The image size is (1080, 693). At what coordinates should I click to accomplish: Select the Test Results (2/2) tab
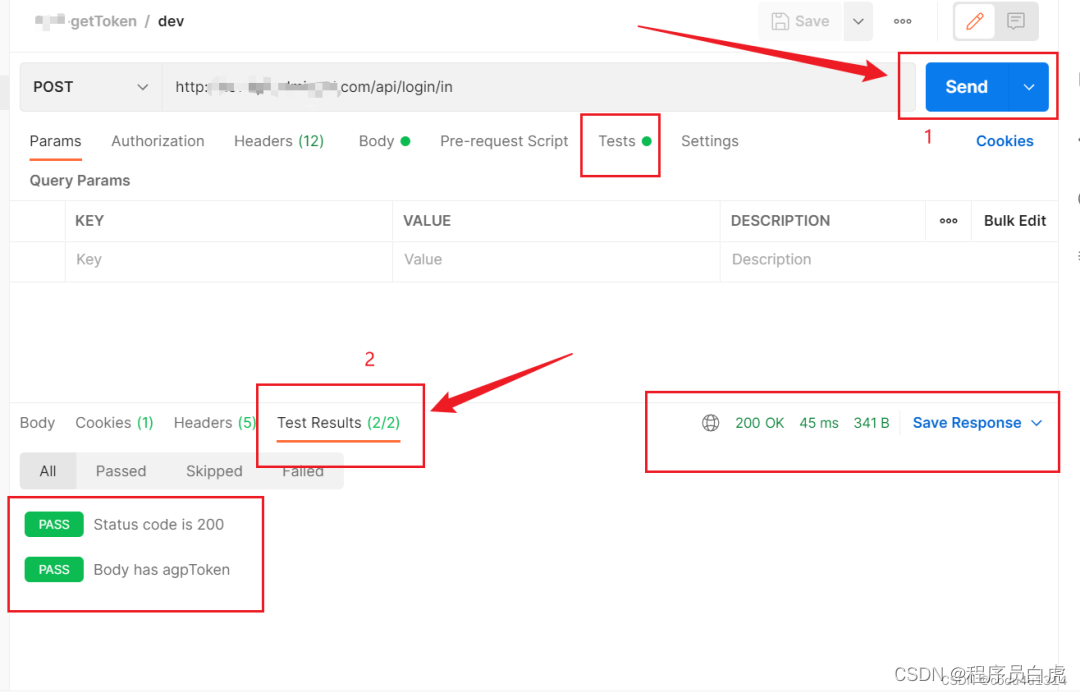point(338,423)
